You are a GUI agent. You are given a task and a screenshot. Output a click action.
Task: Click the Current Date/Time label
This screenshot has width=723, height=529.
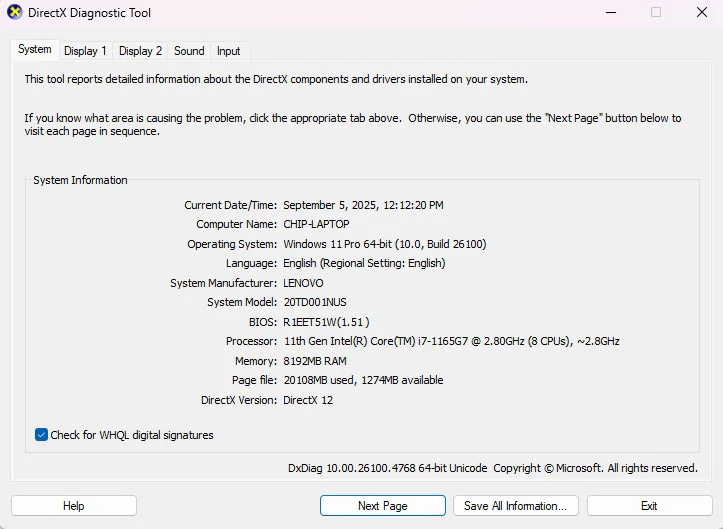231,205
